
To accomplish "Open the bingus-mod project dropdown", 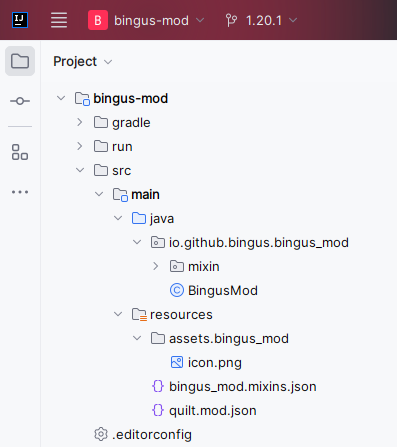I will click(200, 20).
